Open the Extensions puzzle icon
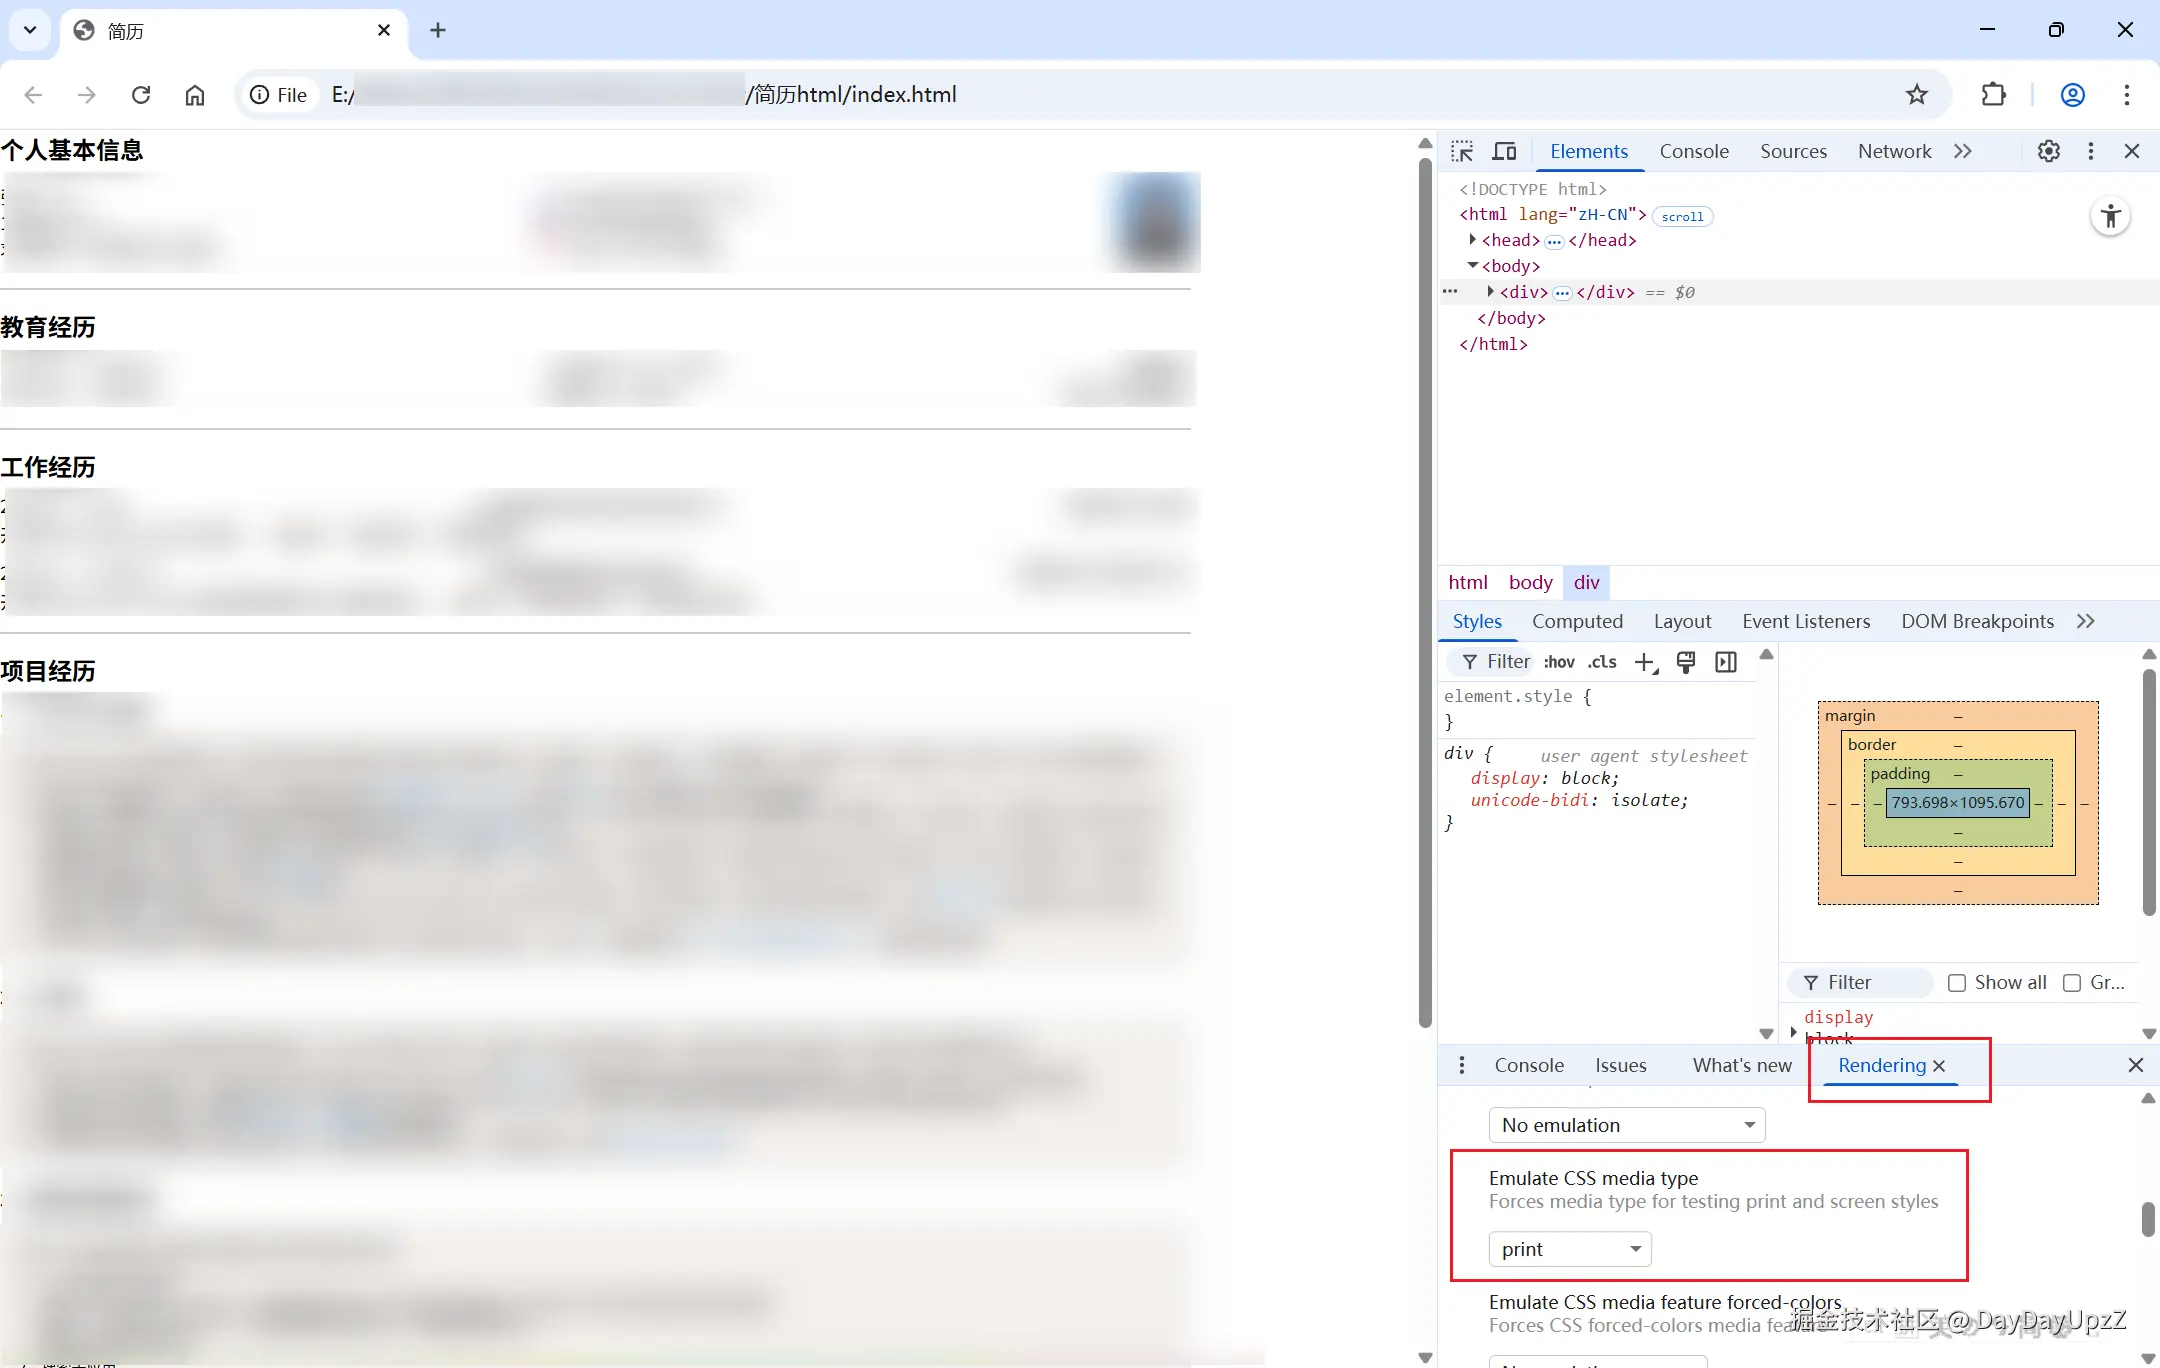The width and height of the screenshot is (2160, 1368). [1993, 94]
